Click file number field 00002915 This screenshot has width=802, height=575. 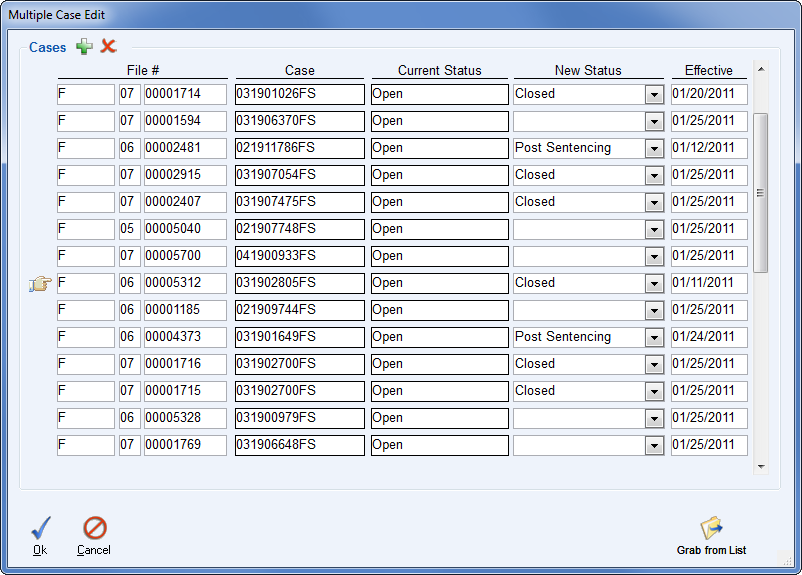point(185,175)
